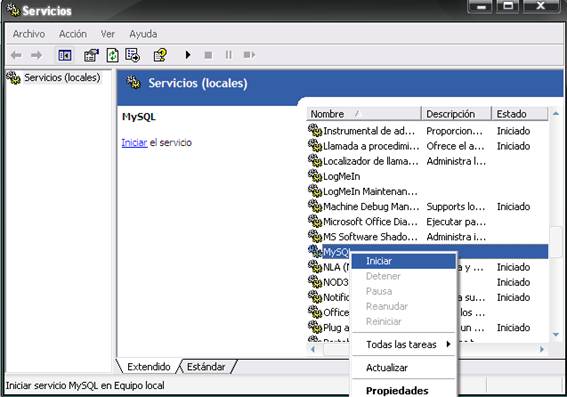Click Proporcion... description of Instrumental de ad...
The width and height of the screenshot is (567, 397).
(x=454, y=131)
